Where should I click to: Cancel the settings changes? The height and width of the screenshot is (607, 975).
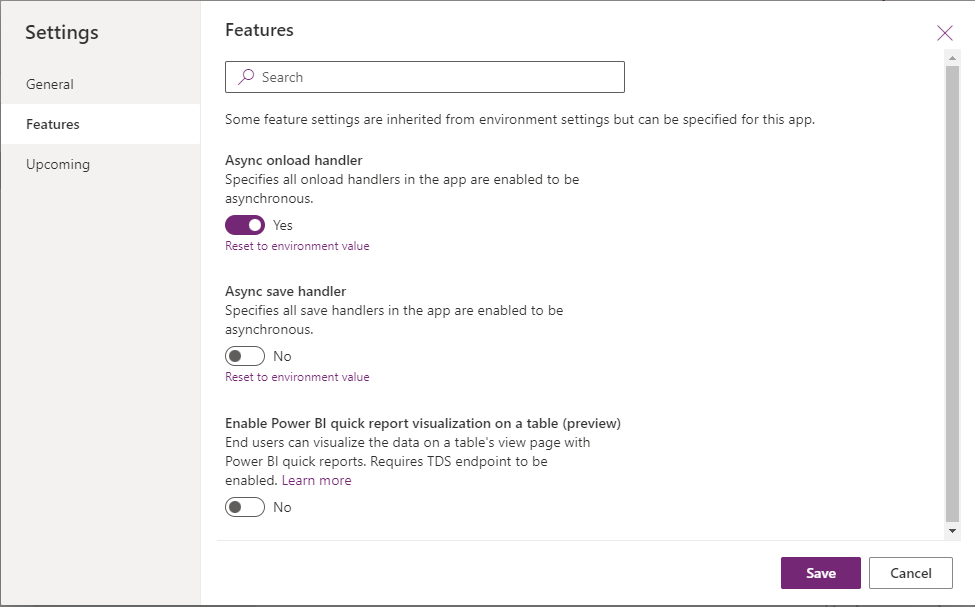pos(910,573)
